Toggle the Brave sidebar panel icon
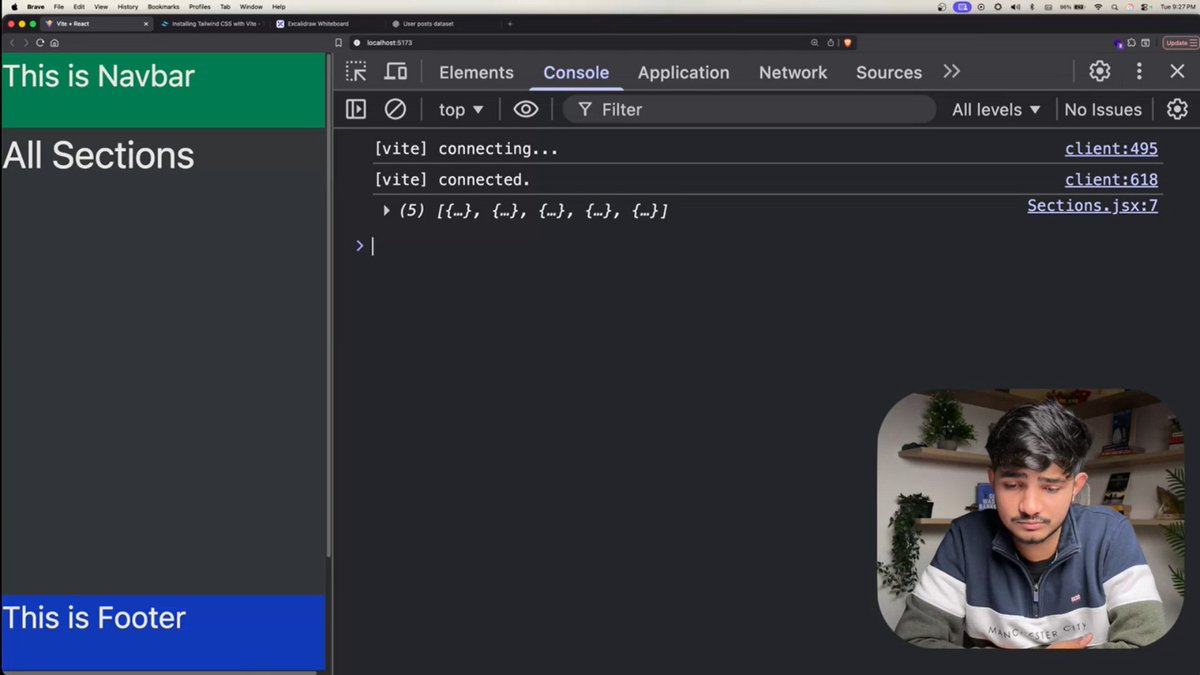This screenshot has height=675, width=1200. (x=1145, y=43)
